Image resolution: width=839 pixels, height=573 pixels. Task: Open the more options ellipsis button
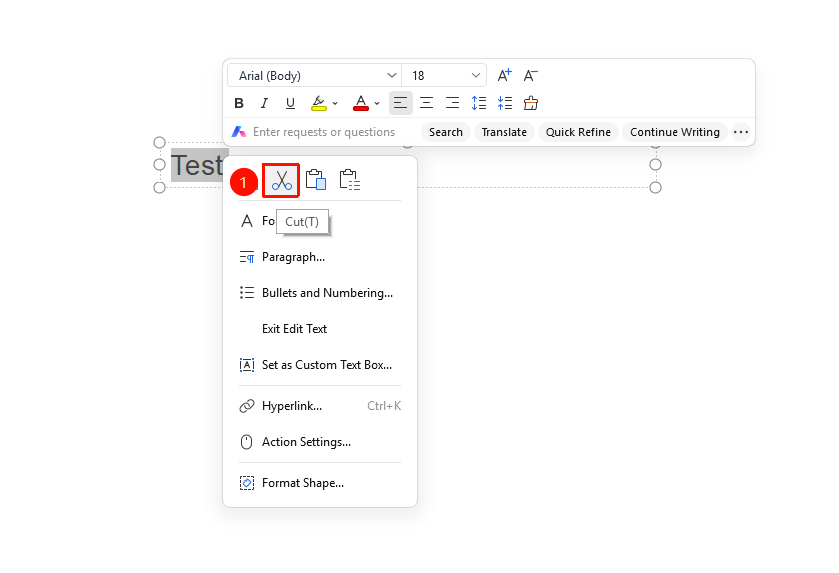(741, 132)
